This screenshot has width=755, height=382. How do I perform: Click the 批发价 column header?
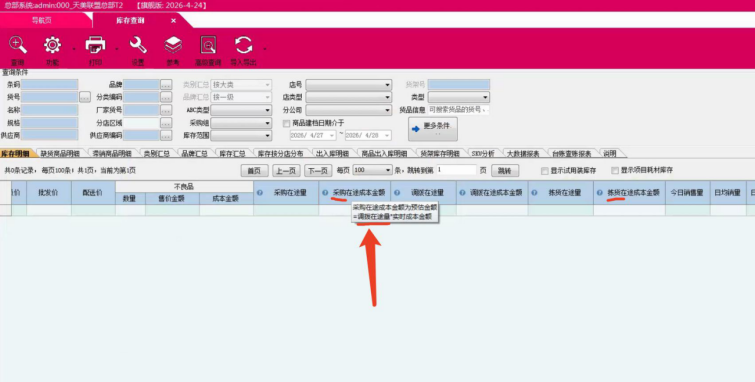(49, 192)
